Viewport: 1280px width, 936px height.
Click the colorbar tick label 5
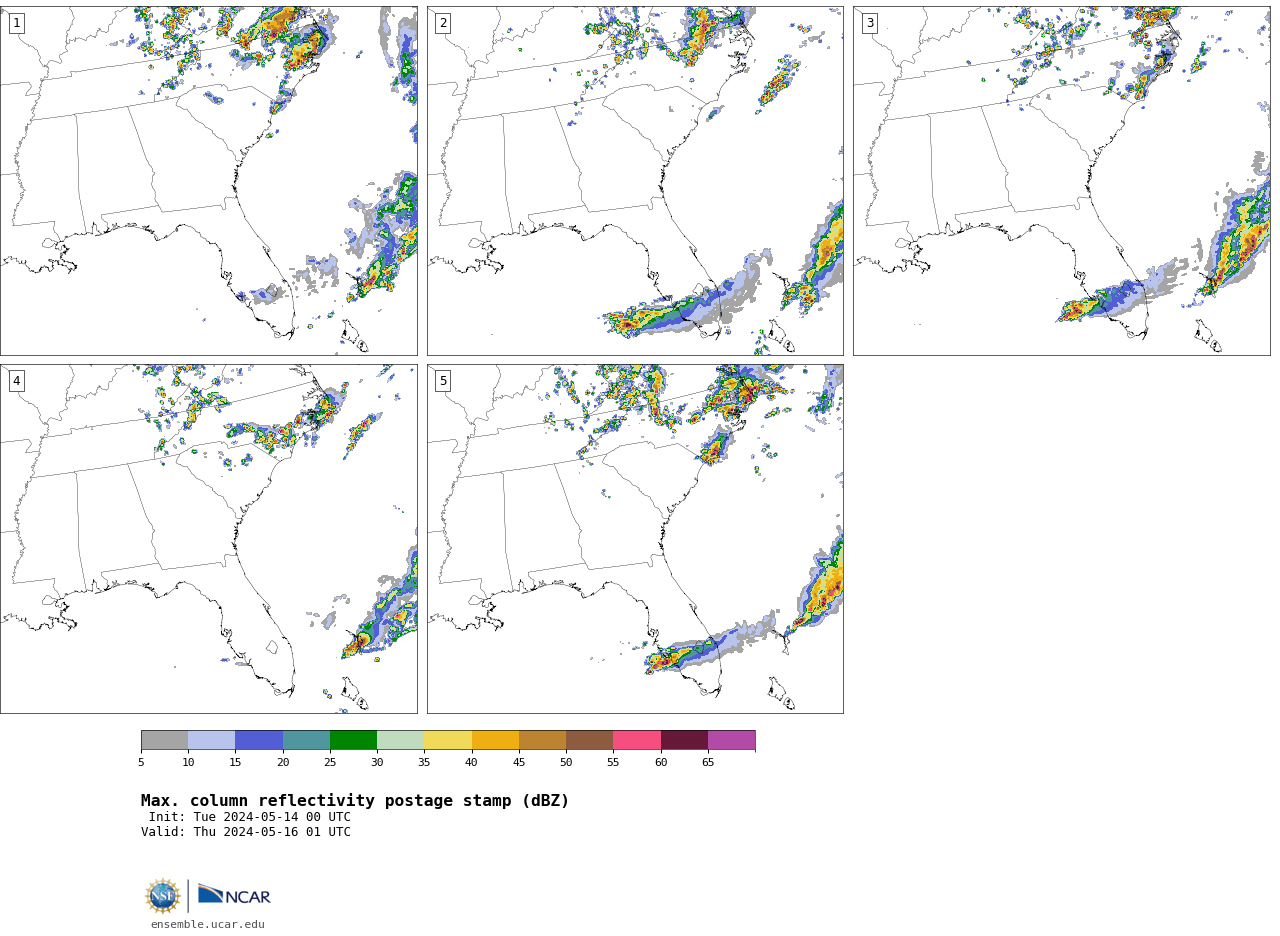(141, 763)
